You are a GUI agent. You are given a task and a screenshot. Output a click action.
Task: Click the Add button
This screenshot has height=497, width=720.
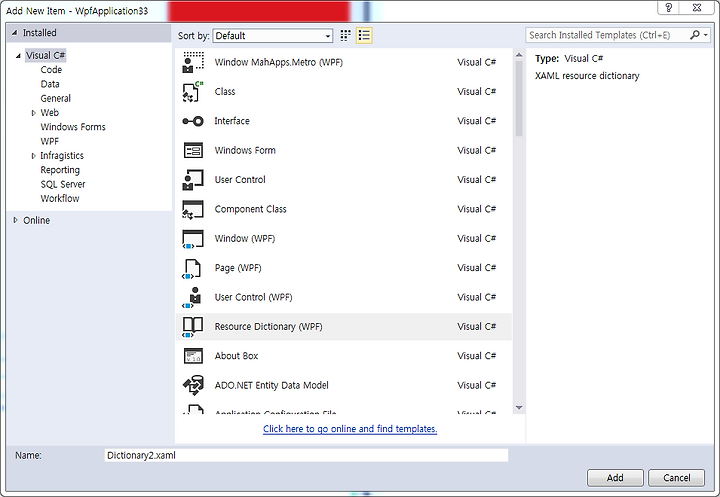(x=615, y=478)
